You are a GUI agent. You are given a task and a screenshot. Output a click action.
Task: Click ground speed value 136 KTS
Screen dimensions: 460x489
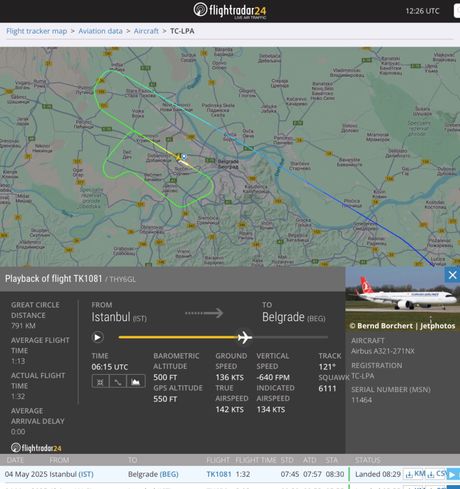230,378
